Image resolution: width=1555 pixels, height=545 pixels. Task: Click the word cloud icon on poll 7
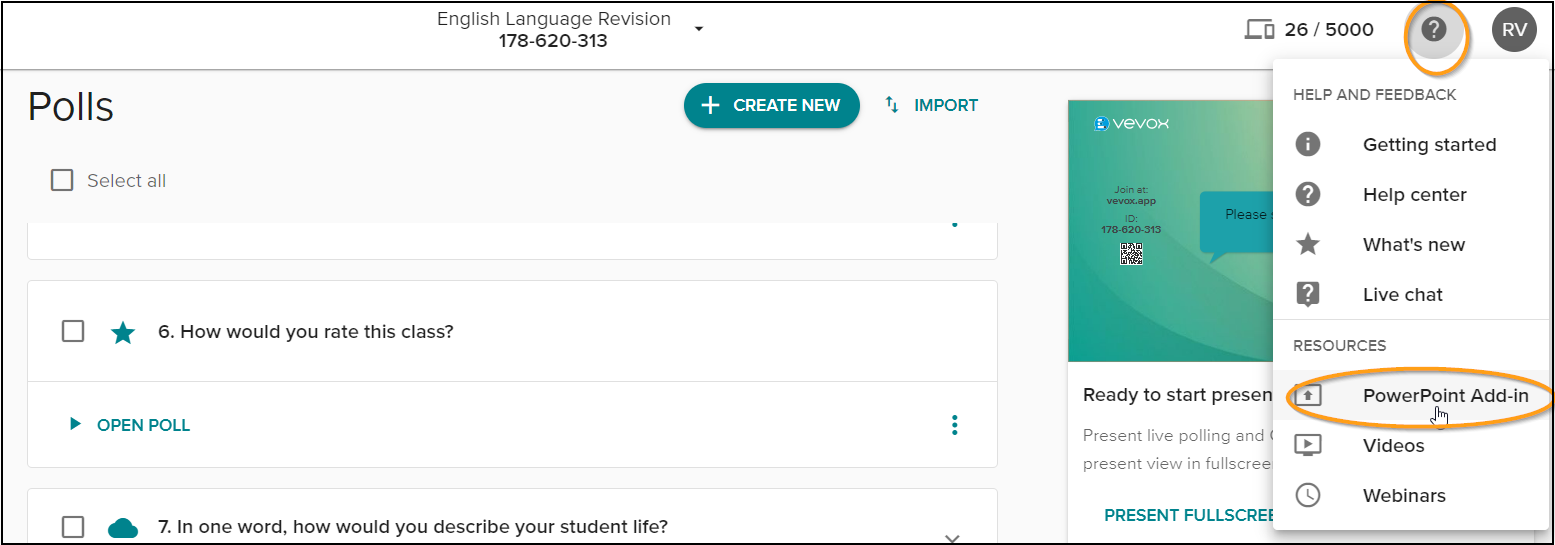[123, 527]
